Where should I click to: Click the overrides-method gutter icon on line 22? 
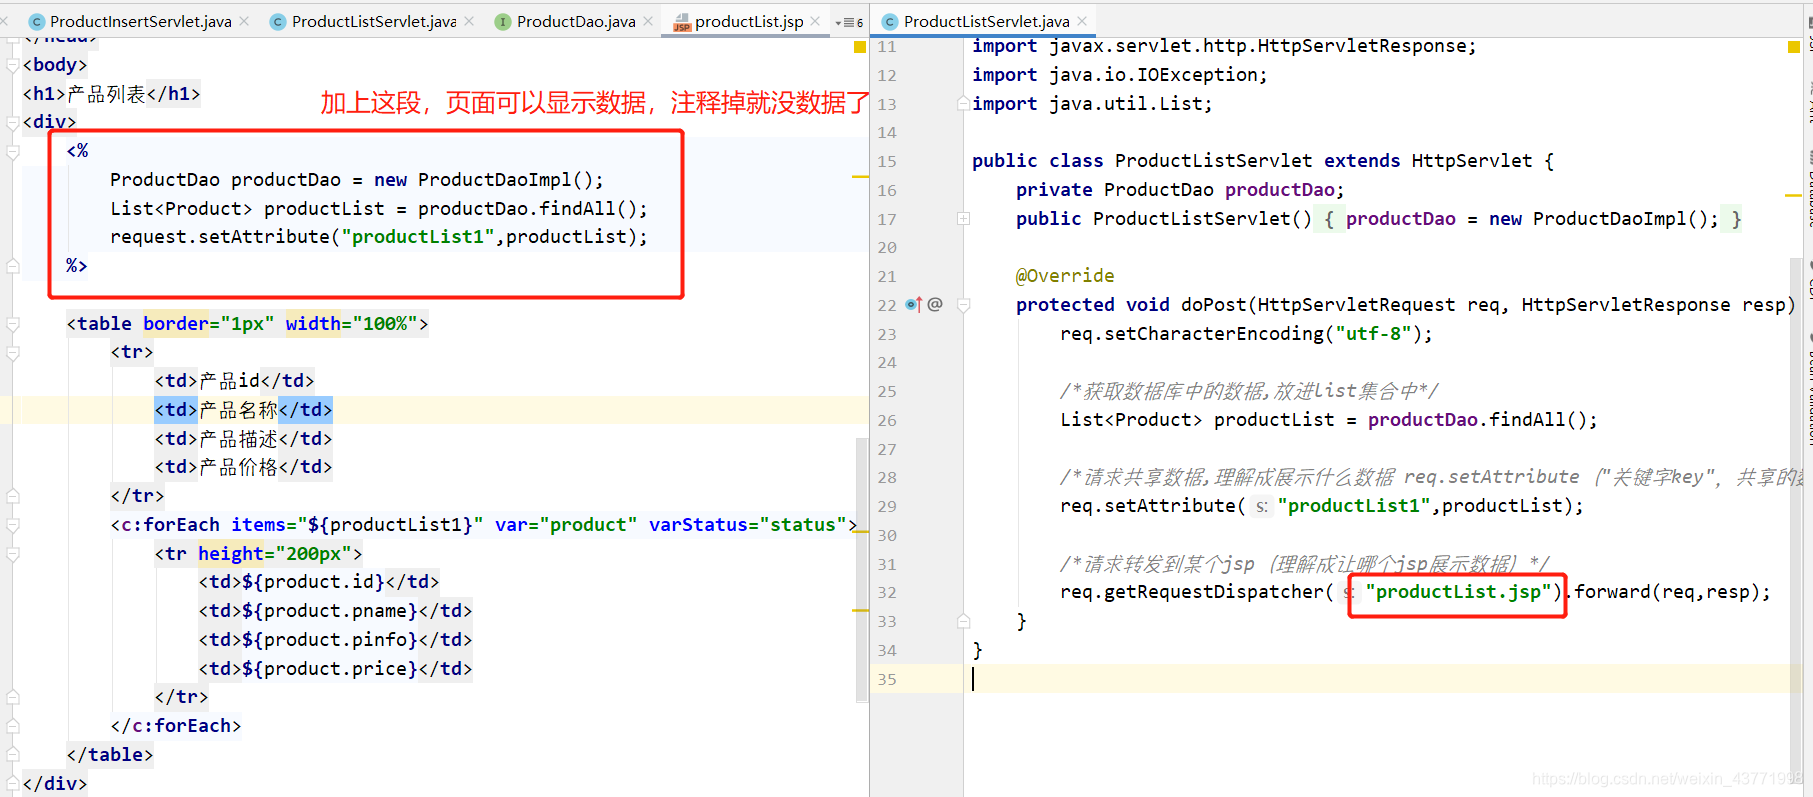click(x=913, y=304)
